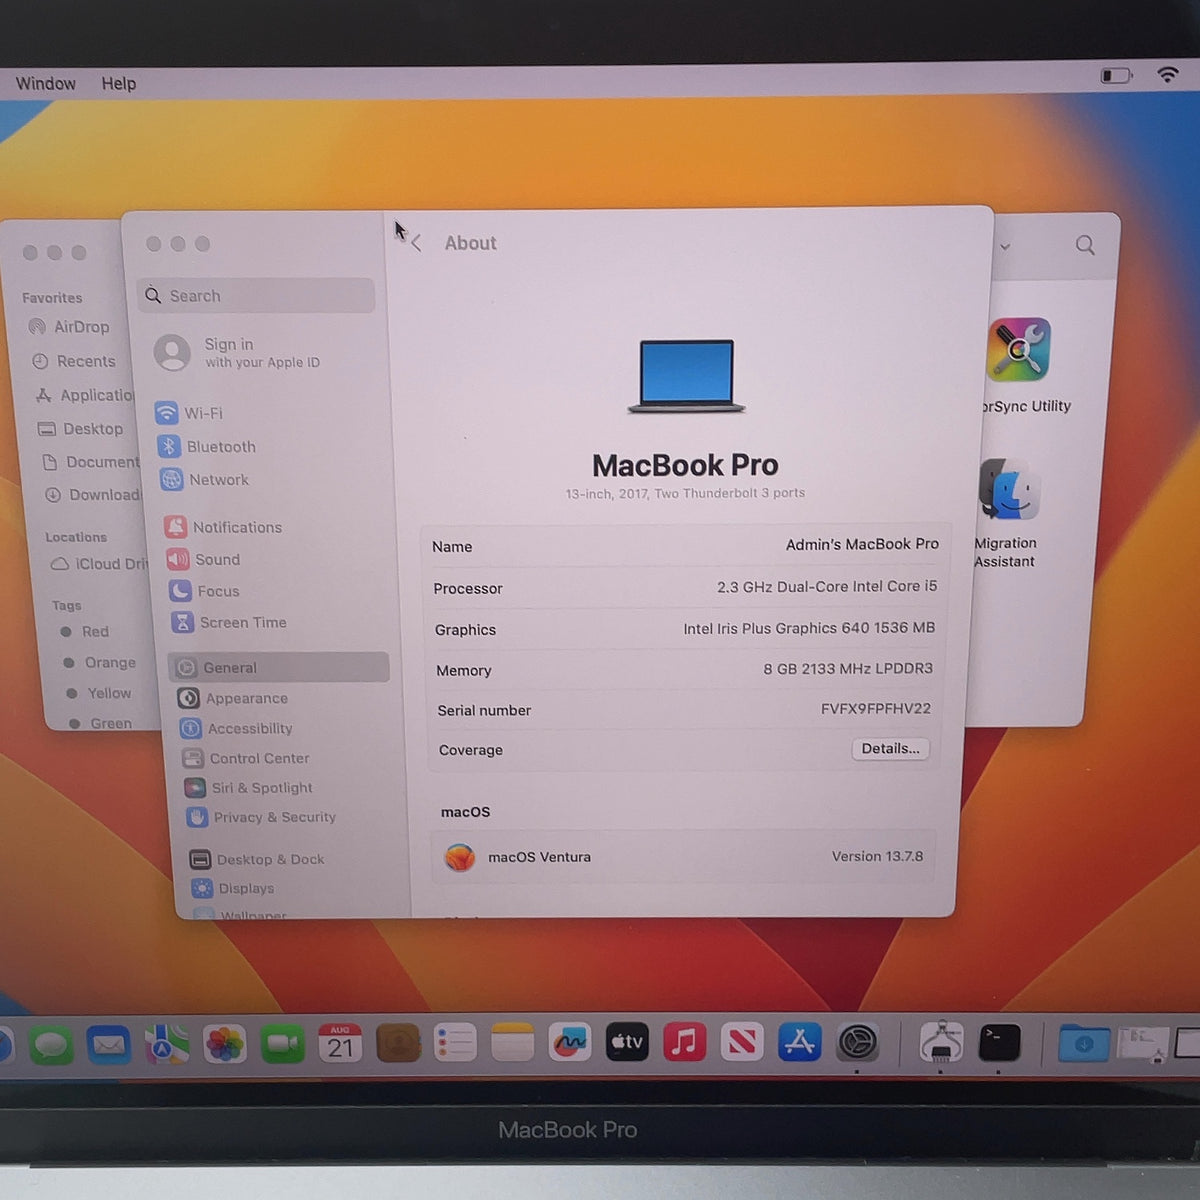Open Desktop & Dock settings

pyautogui.click(x=257, y=859)
